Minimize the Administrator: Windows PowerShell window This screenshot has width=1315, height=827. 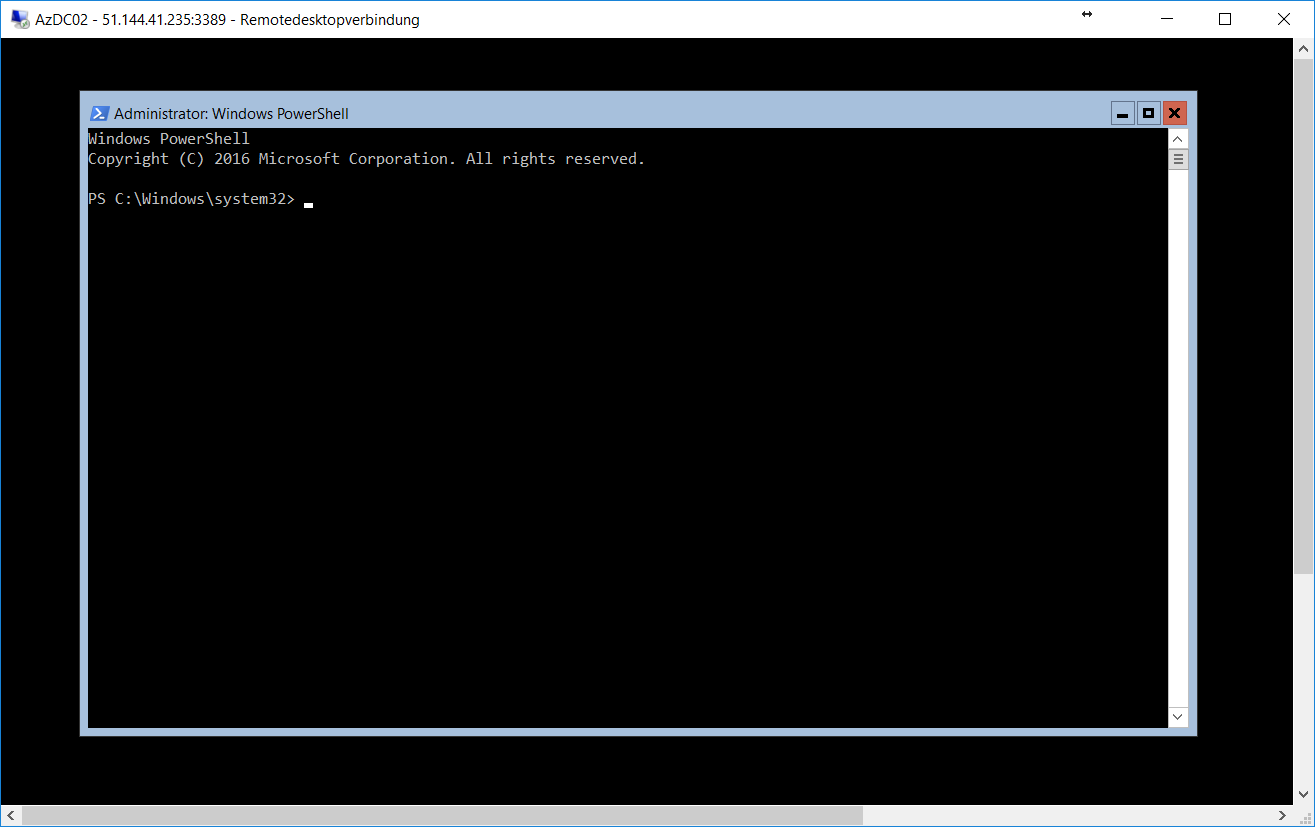tap(1123, 113)
